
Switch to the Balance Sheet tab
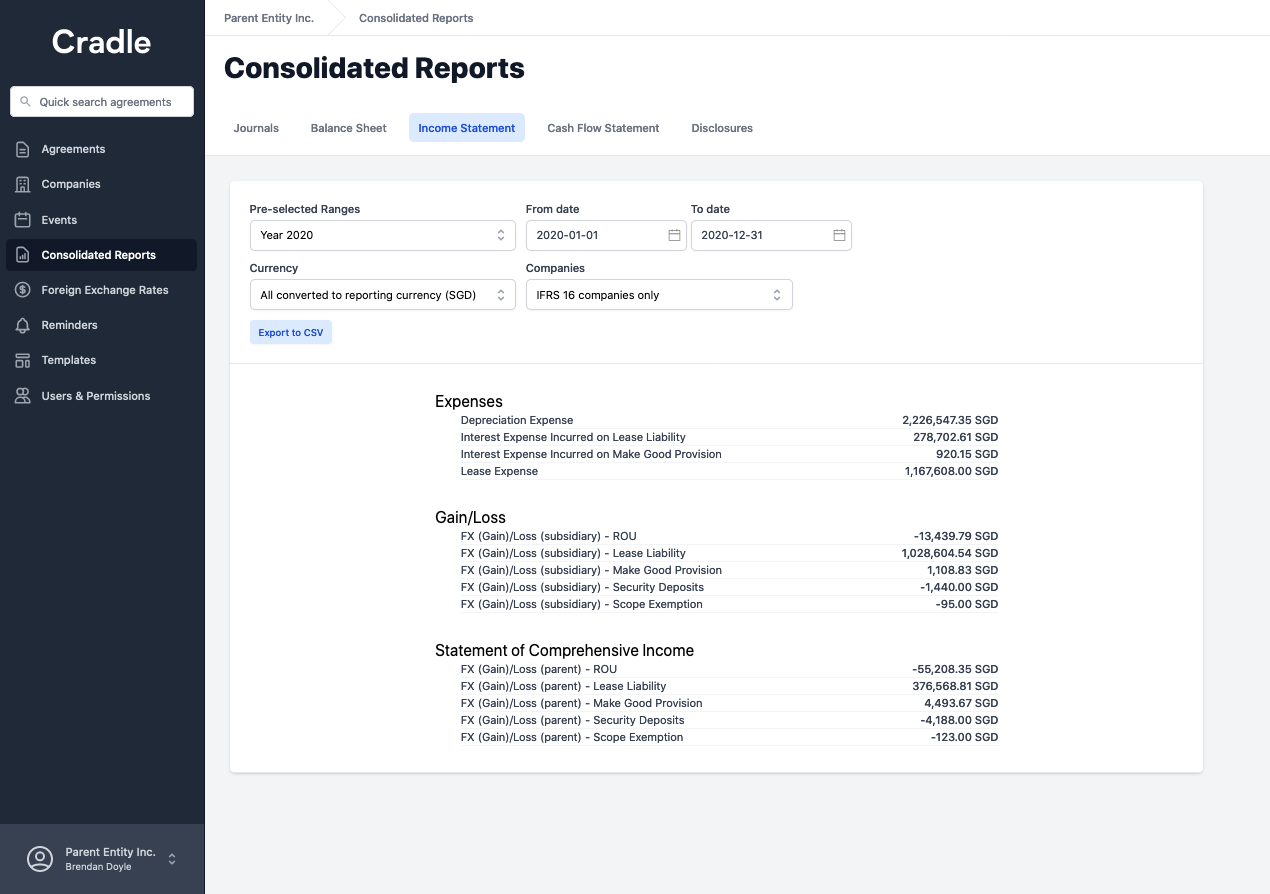click(348, 128)
